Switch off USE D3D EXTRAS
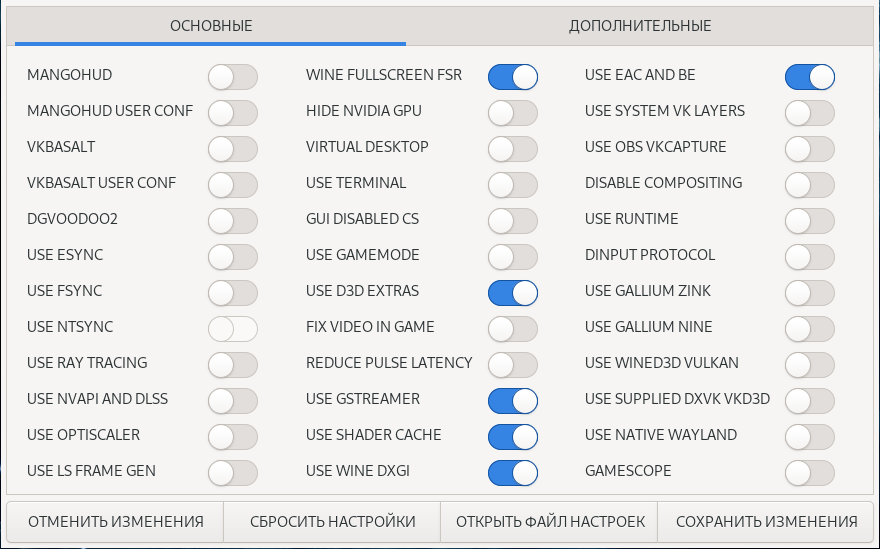 coord(513,292)
